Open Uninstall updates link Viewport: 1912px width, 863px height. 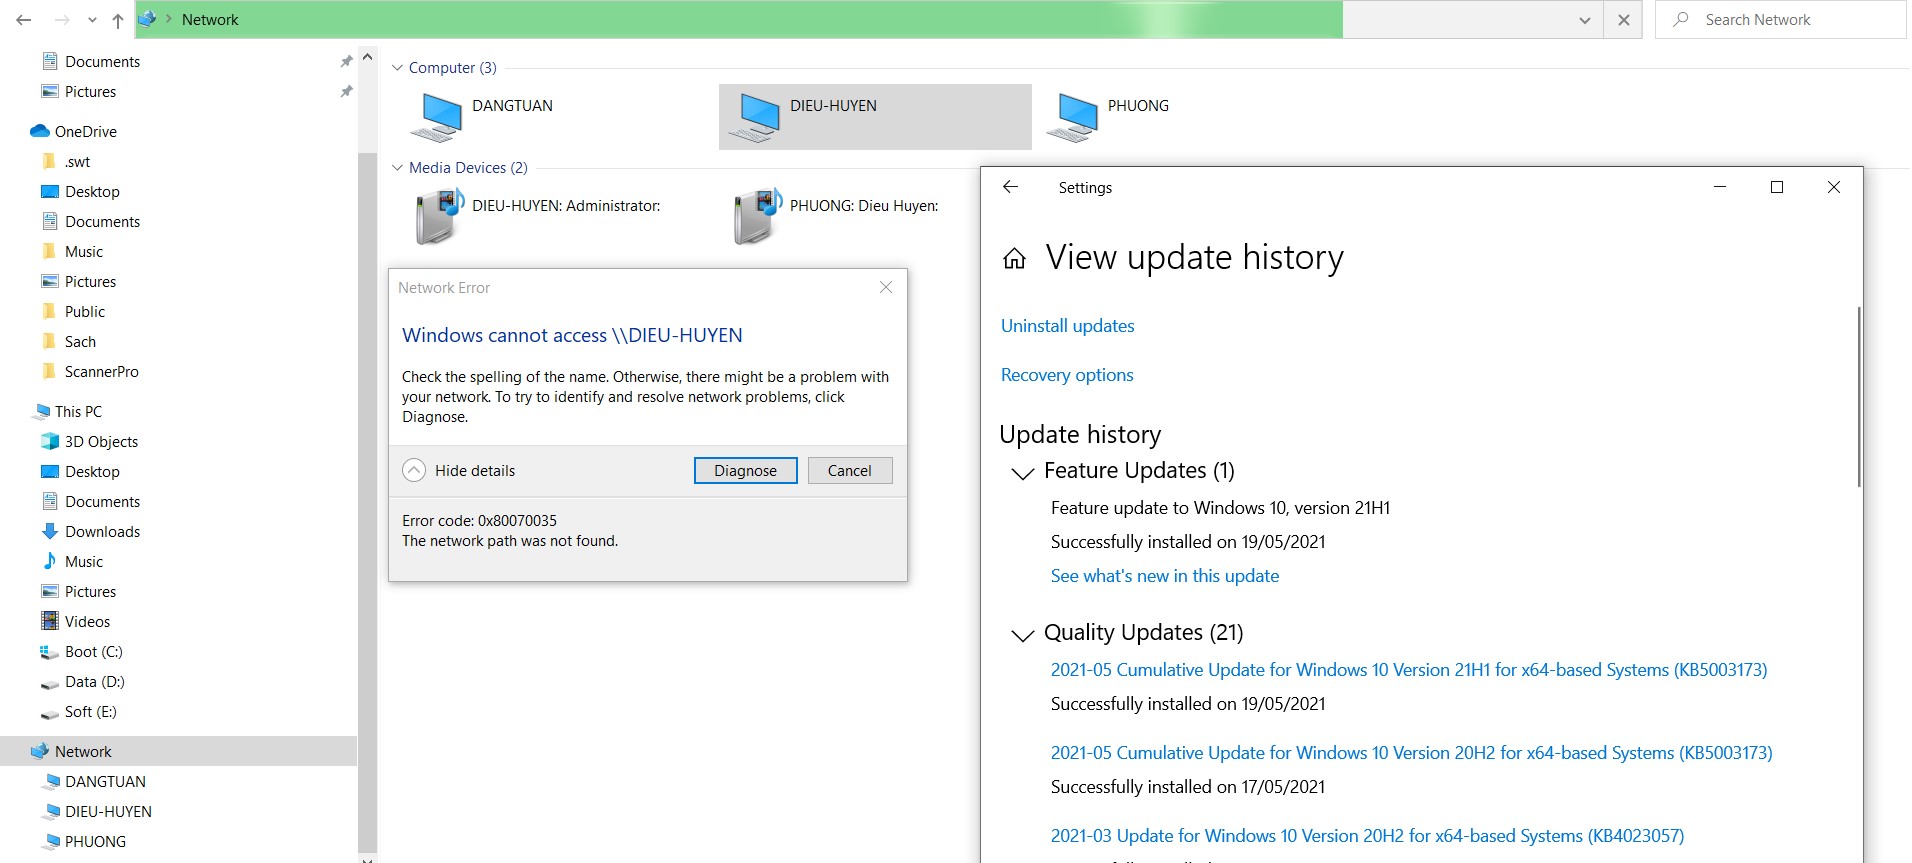pyautogui.click(x=1068, y=326)
